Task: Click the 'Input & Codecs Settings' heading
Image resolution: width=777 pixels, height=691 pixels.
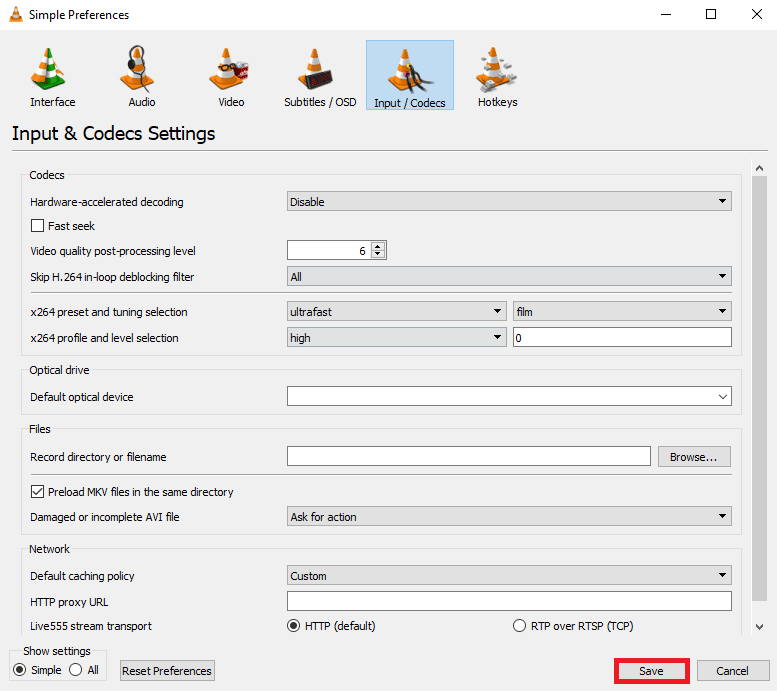Action: tap(113, 133)
